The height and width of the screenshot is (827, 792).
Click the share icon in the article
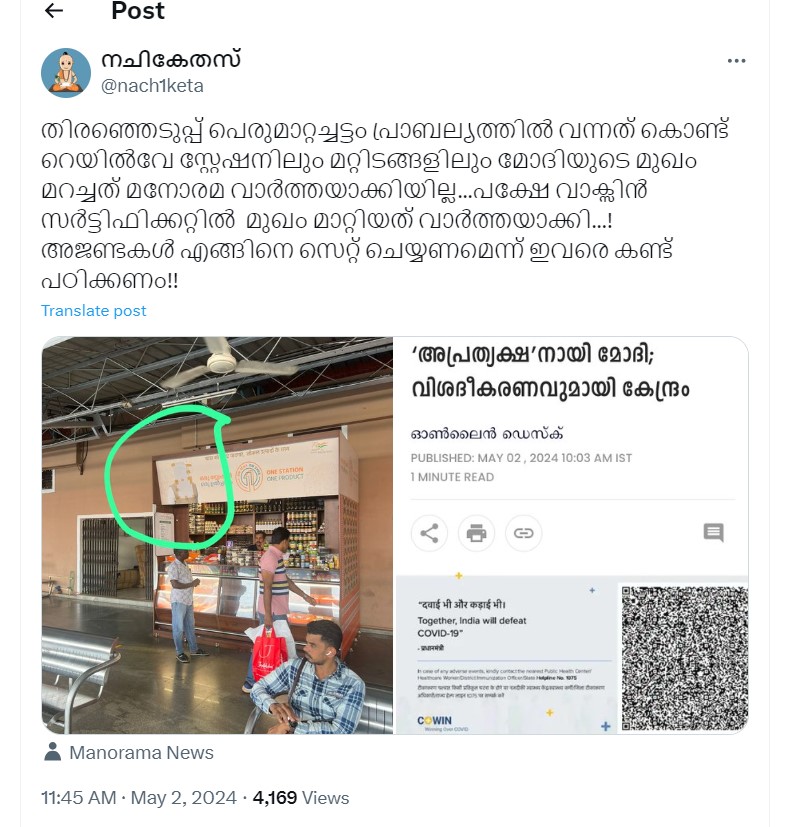[429, 533]
